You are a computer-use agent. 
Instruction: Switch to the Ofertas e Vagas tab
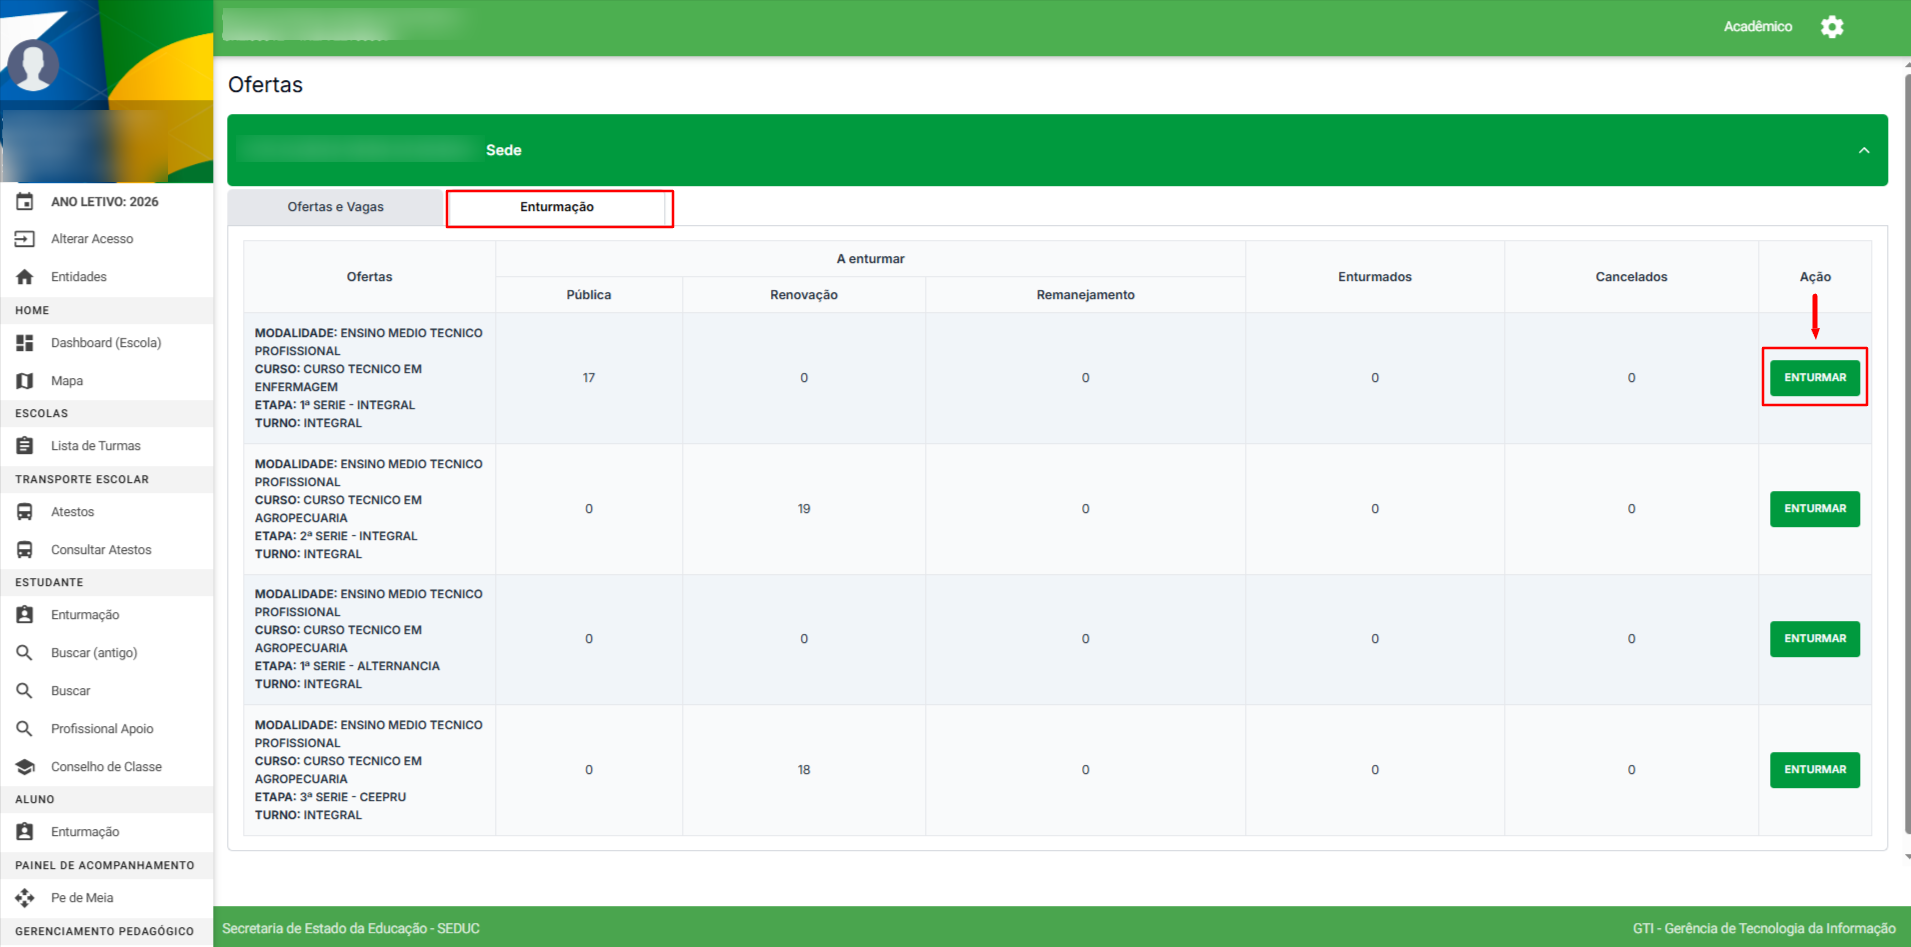(335, 207)
